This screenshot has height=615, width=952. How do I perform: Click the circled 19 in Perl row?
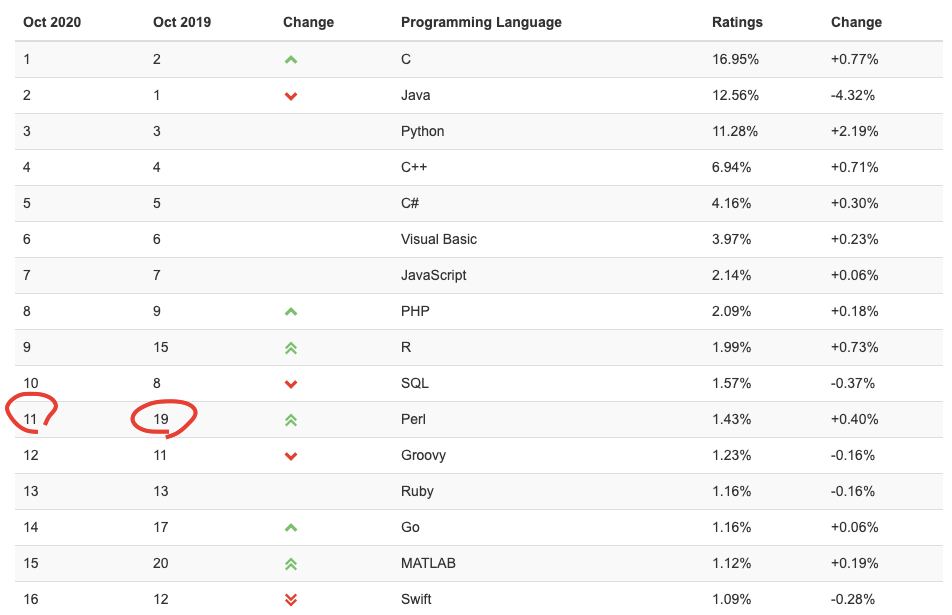point(161,419)
